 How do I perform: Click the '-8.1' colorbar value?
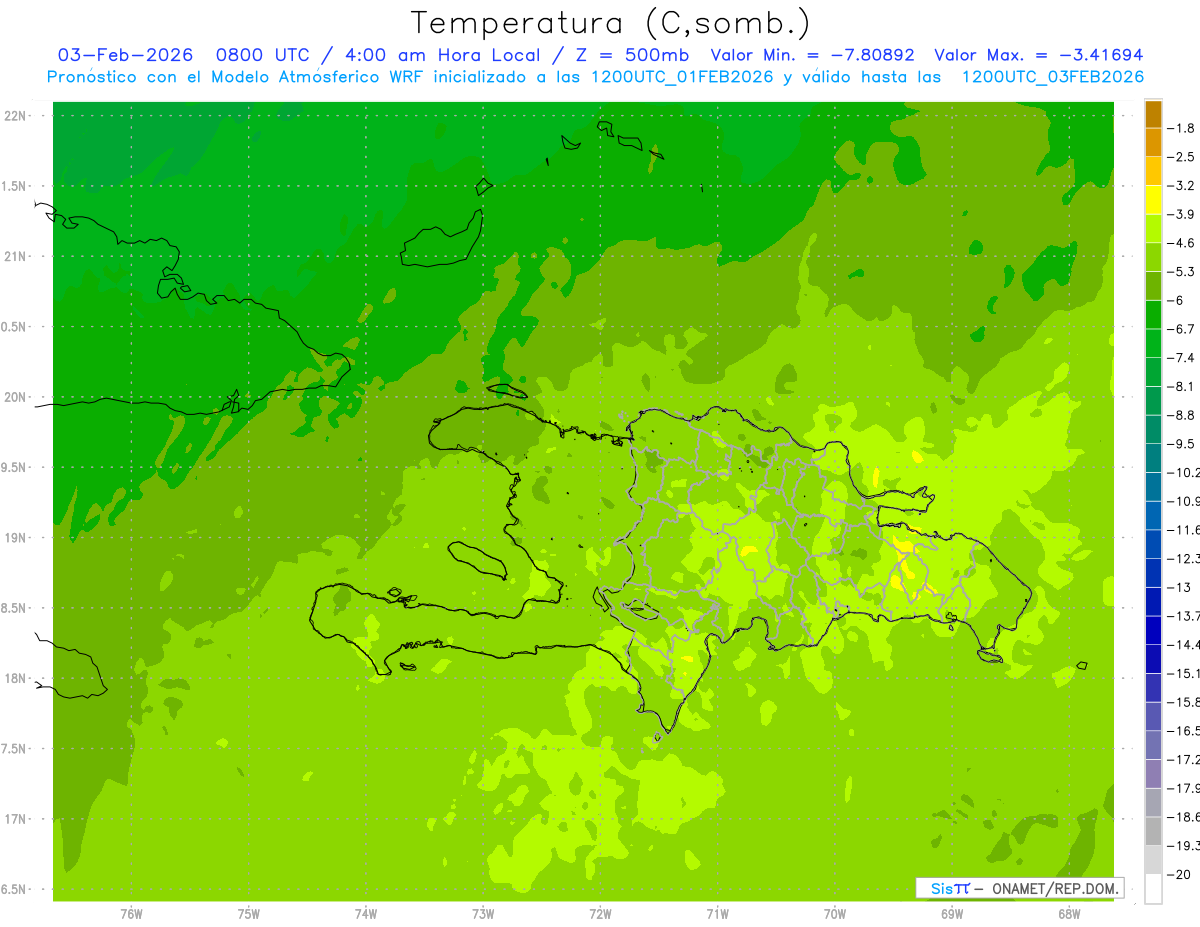[x=1182, y=386]
